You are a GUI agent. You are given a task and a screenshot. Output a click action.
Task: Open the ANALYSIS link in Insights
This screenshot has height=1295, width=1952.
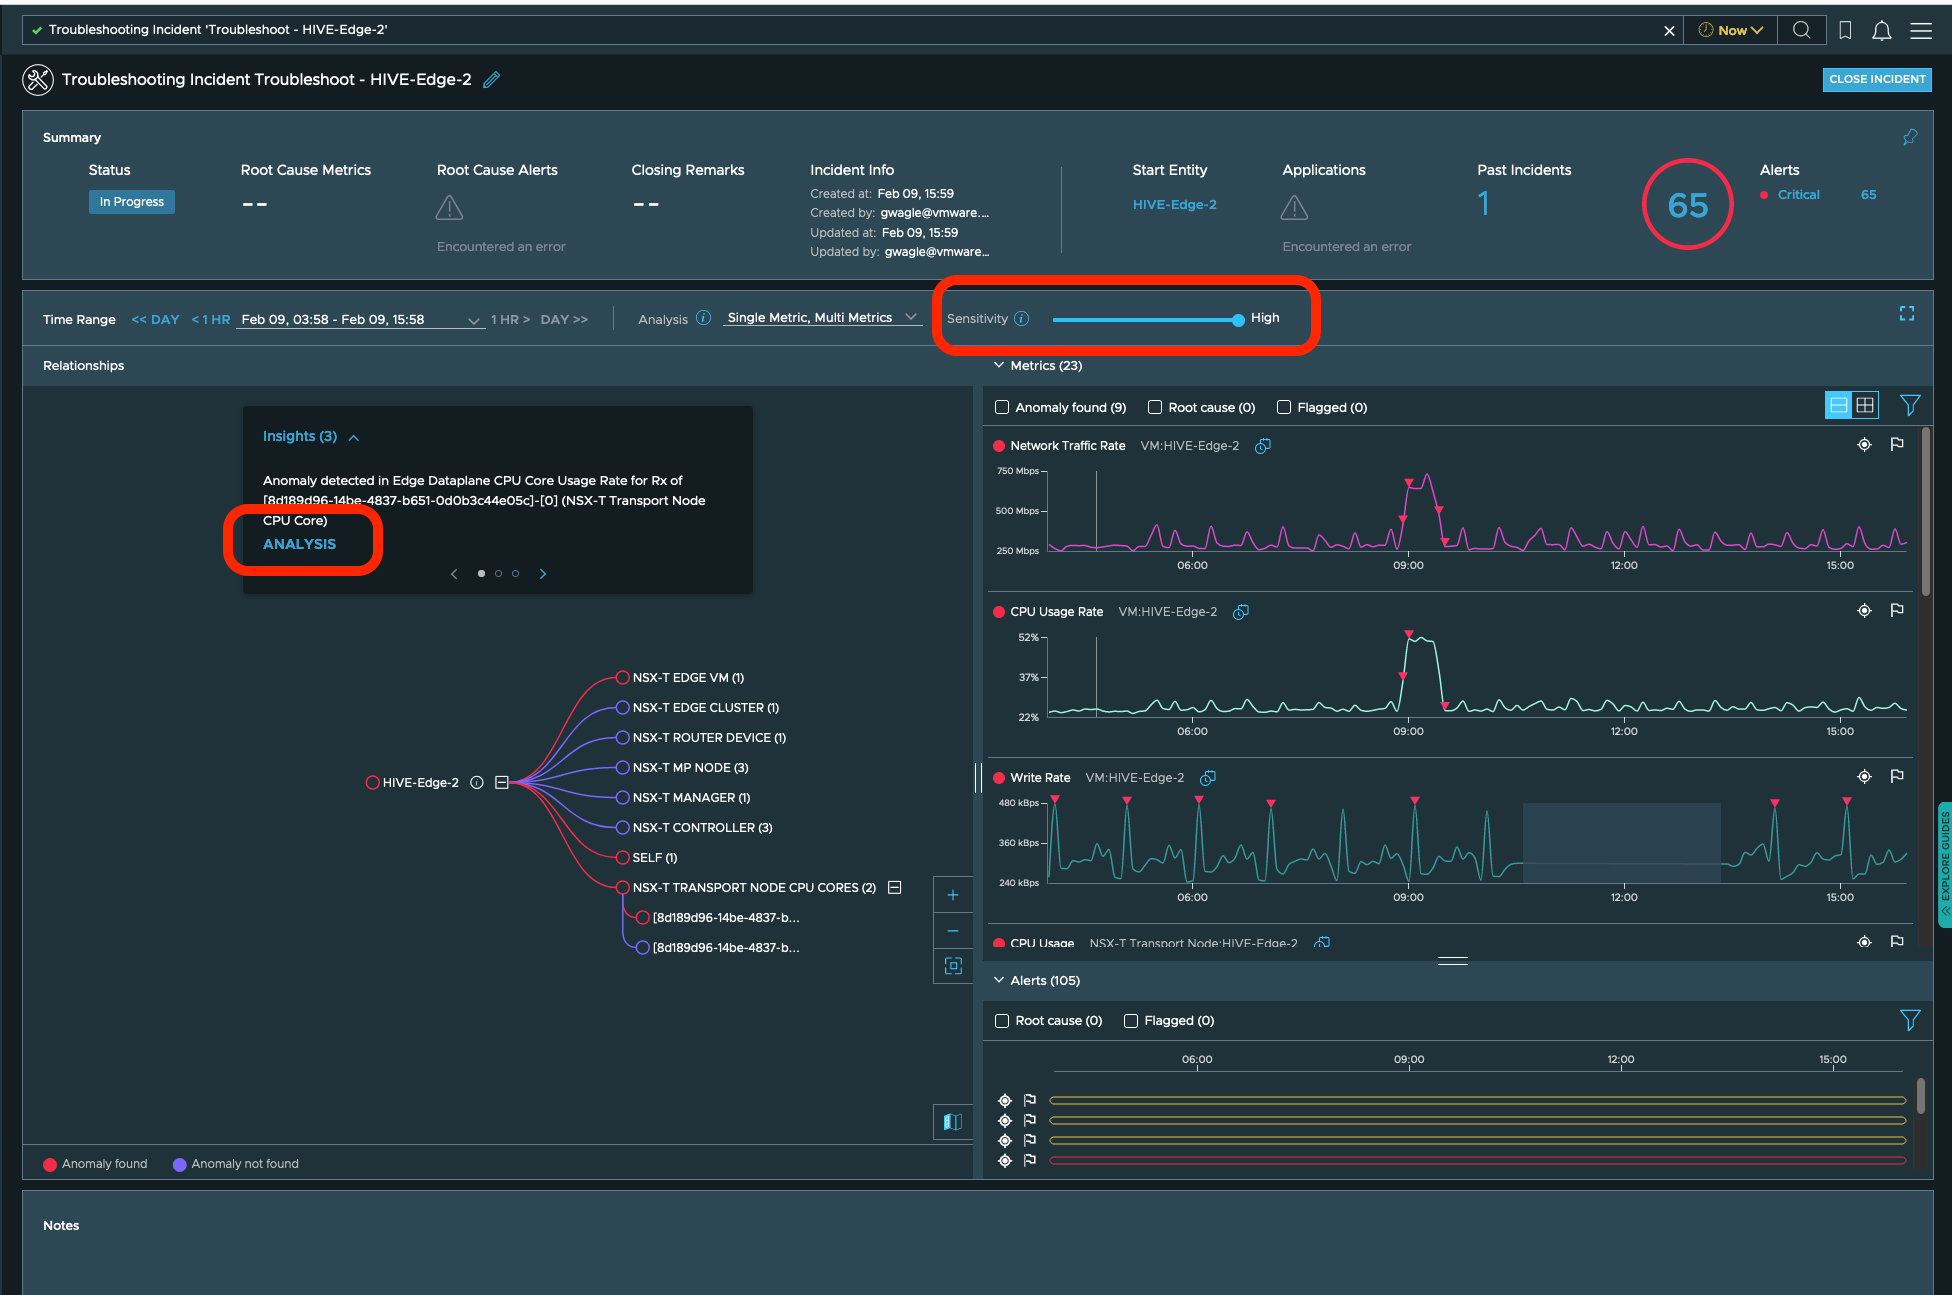coord(299,544)
